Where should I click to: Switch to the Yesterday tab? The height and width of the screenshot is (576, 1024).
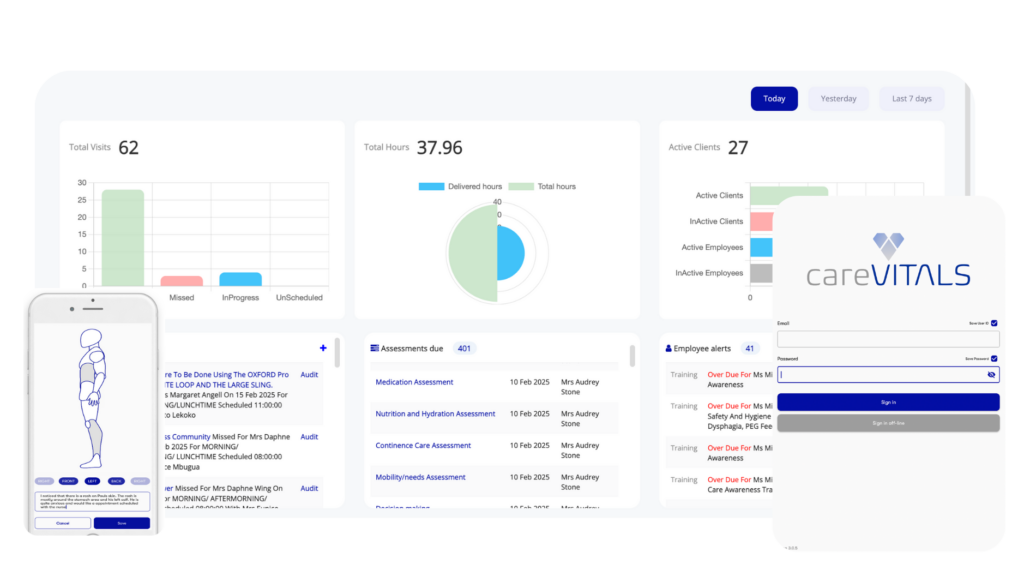838,98
